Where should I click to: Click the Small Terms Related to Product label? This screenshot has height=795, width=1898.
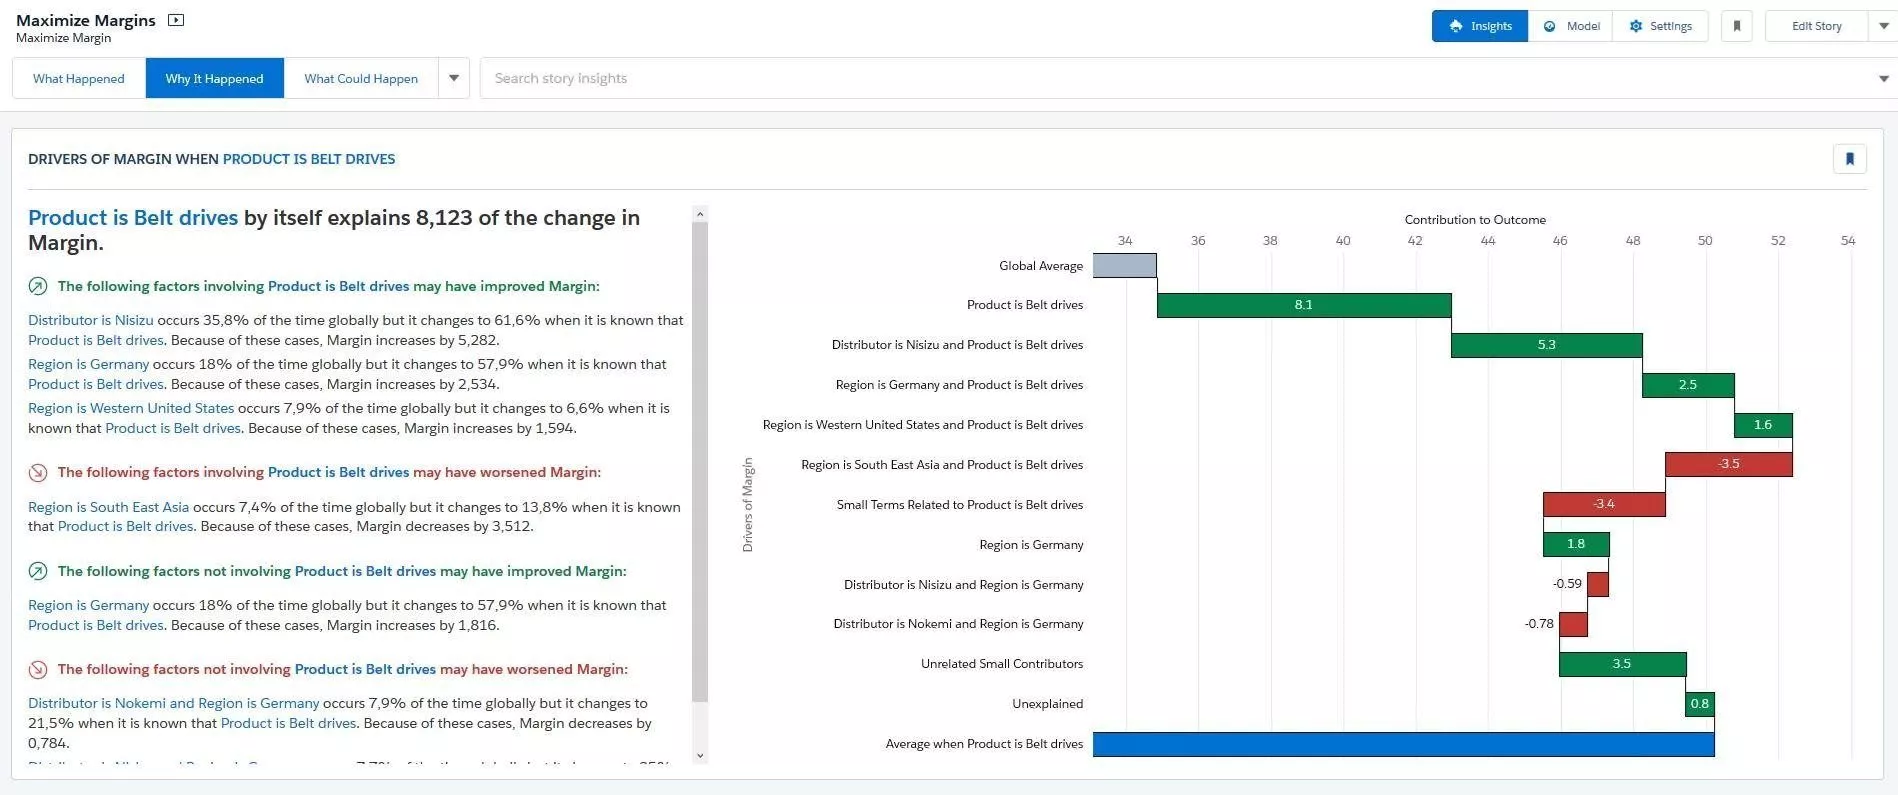tap(960, 504)
